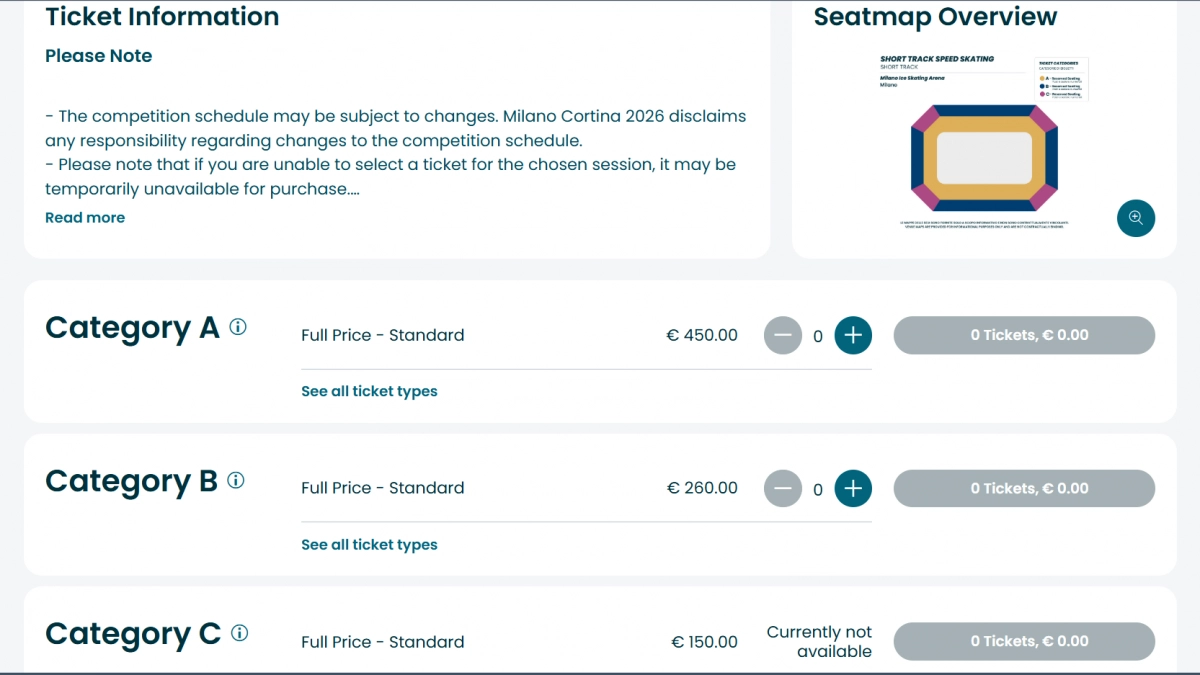The height and width of the screenshot is (675, 1200).
Task: Select the Category B quantity number
Action: (x=818, y=490)
